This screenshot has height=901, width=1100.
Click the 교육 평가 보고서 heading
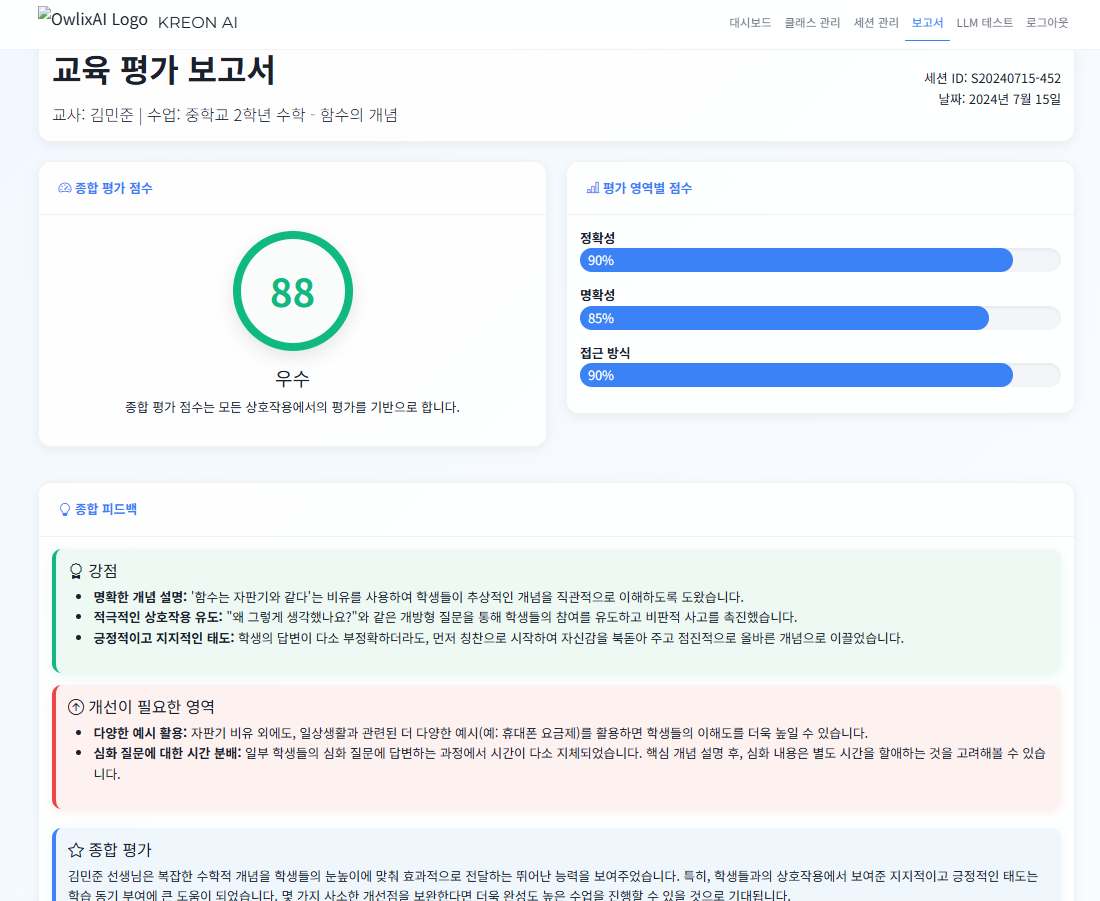(163, 70)
